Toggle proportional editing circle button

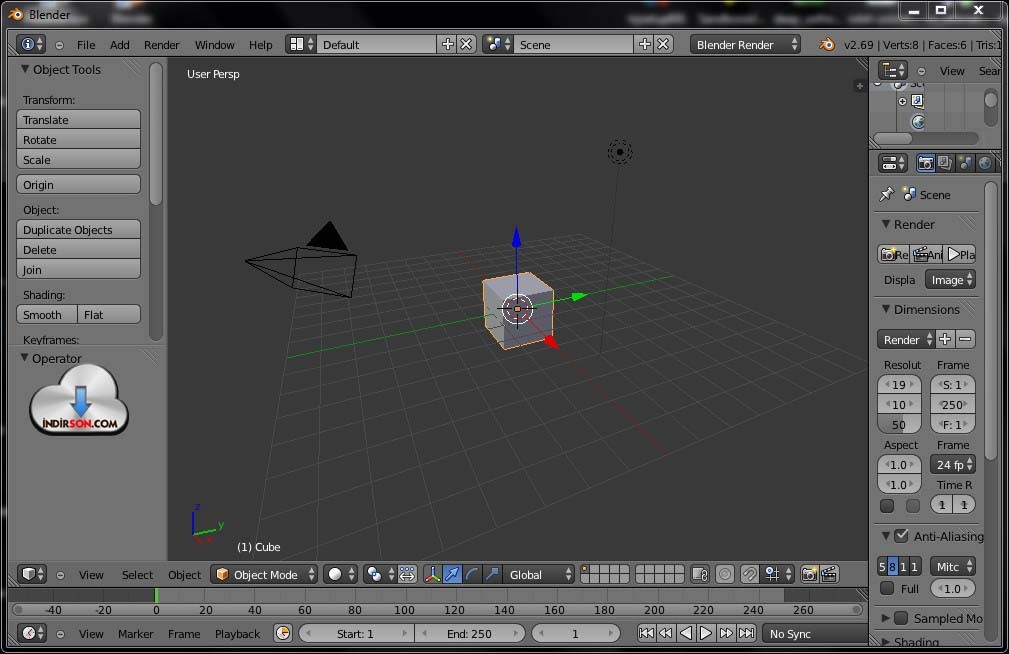pos(725,574)
